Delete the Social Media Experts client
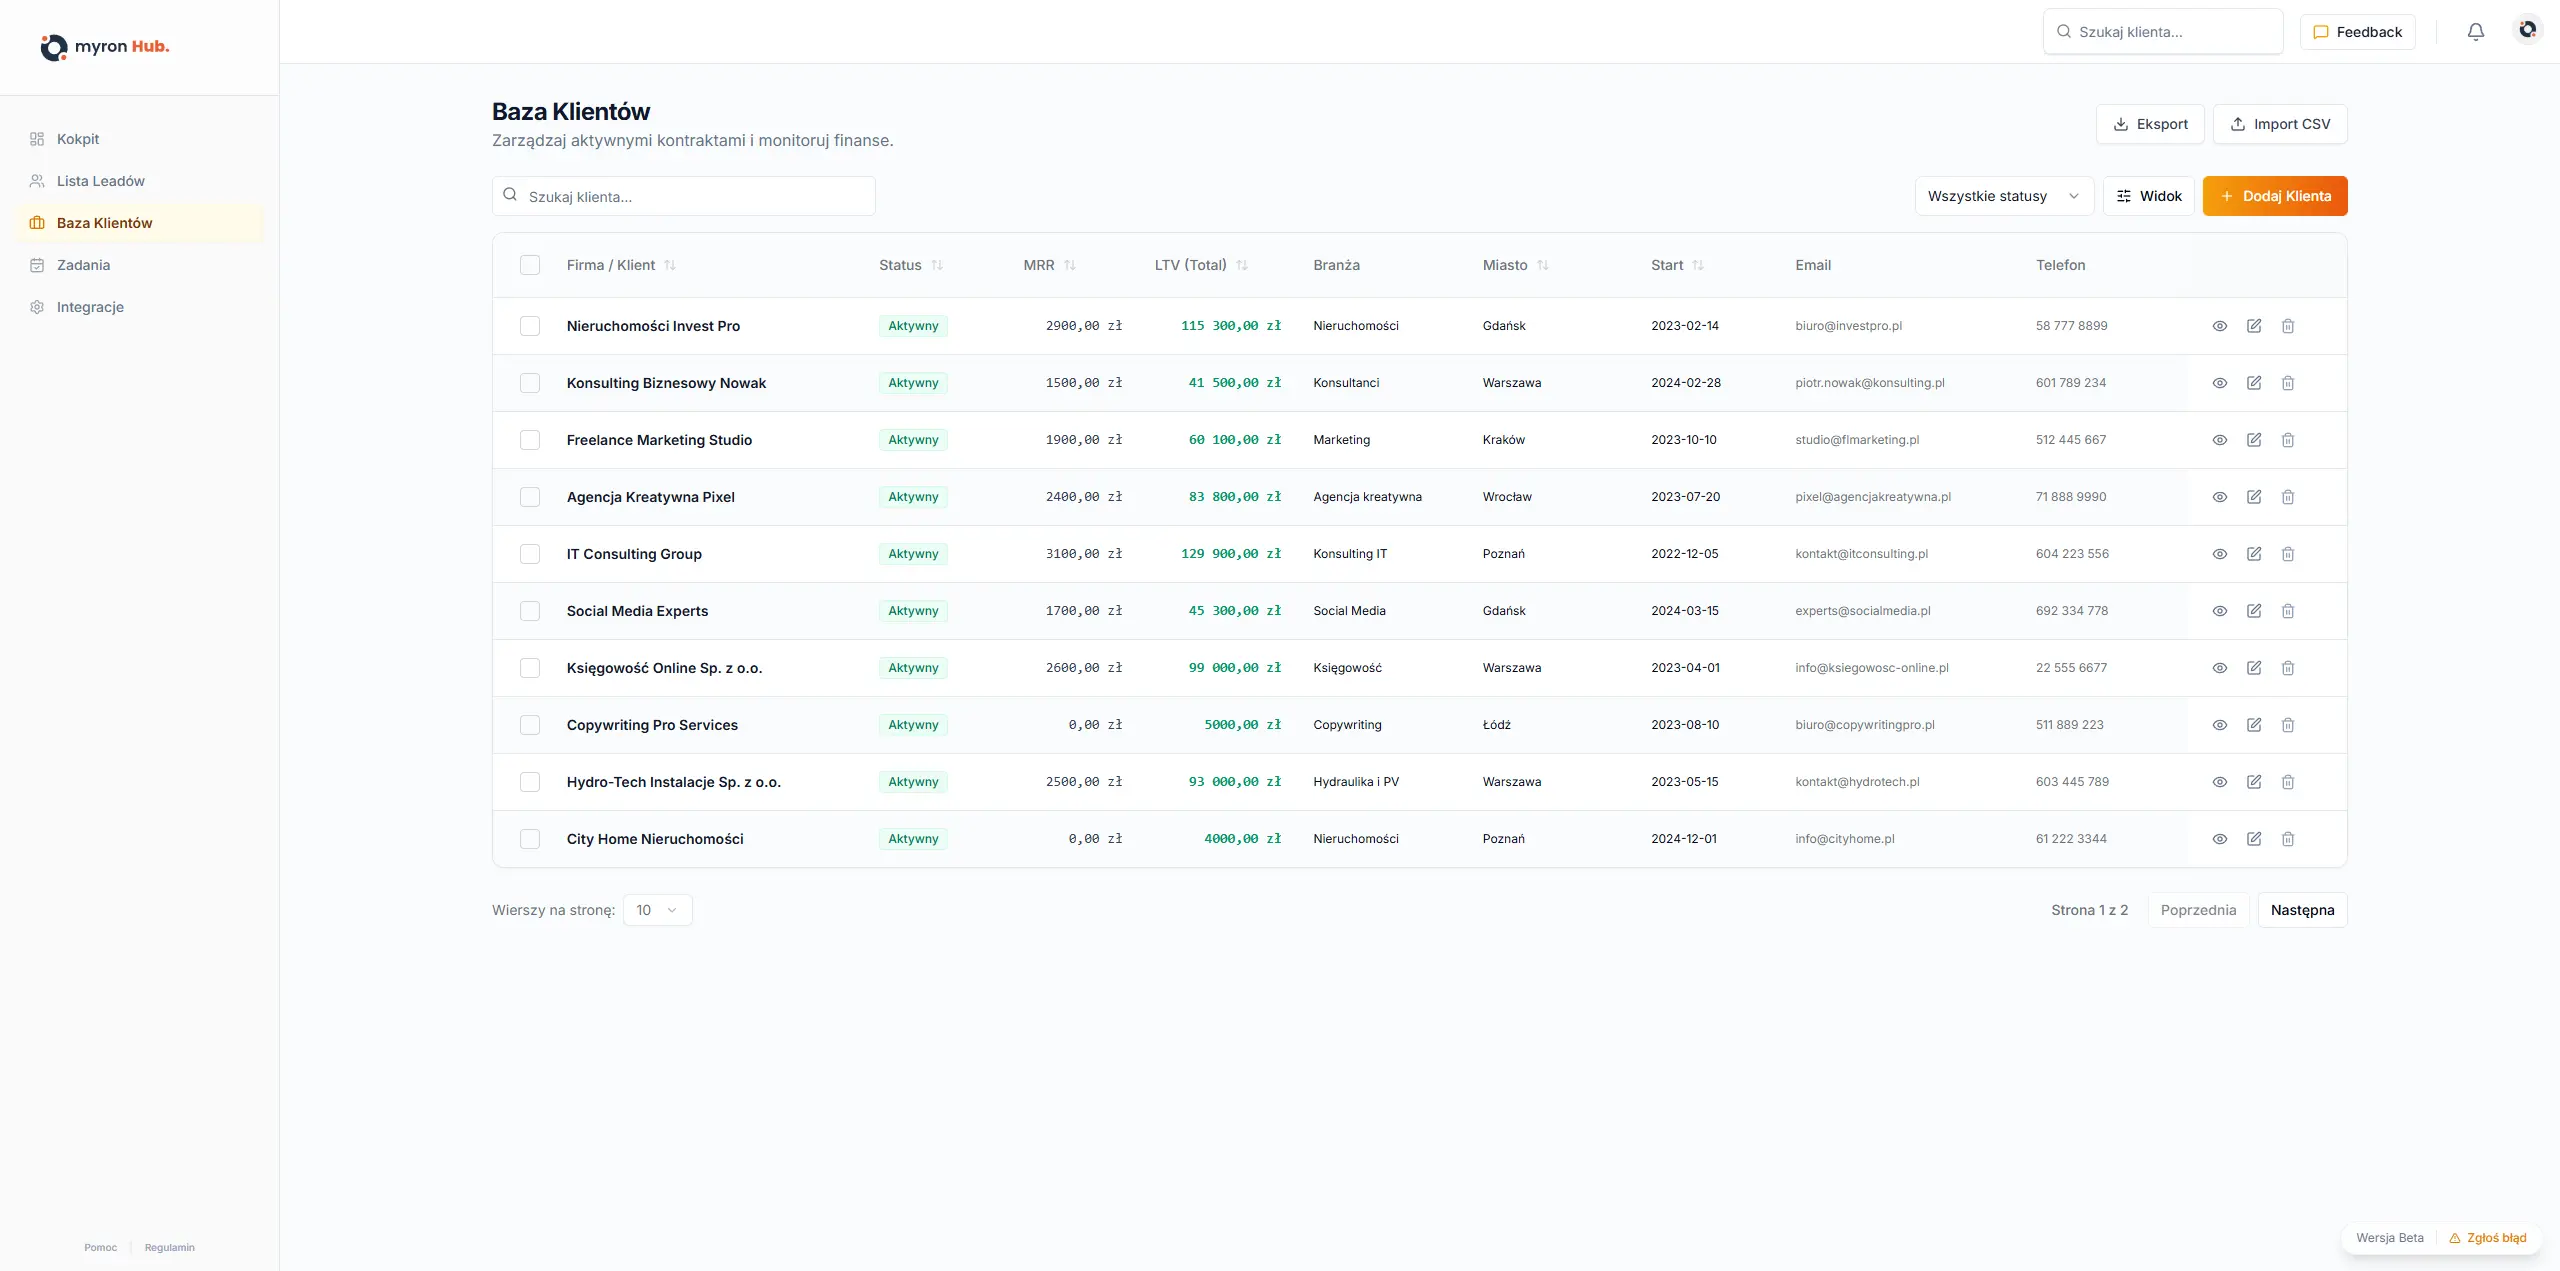 click(2287, 611)
